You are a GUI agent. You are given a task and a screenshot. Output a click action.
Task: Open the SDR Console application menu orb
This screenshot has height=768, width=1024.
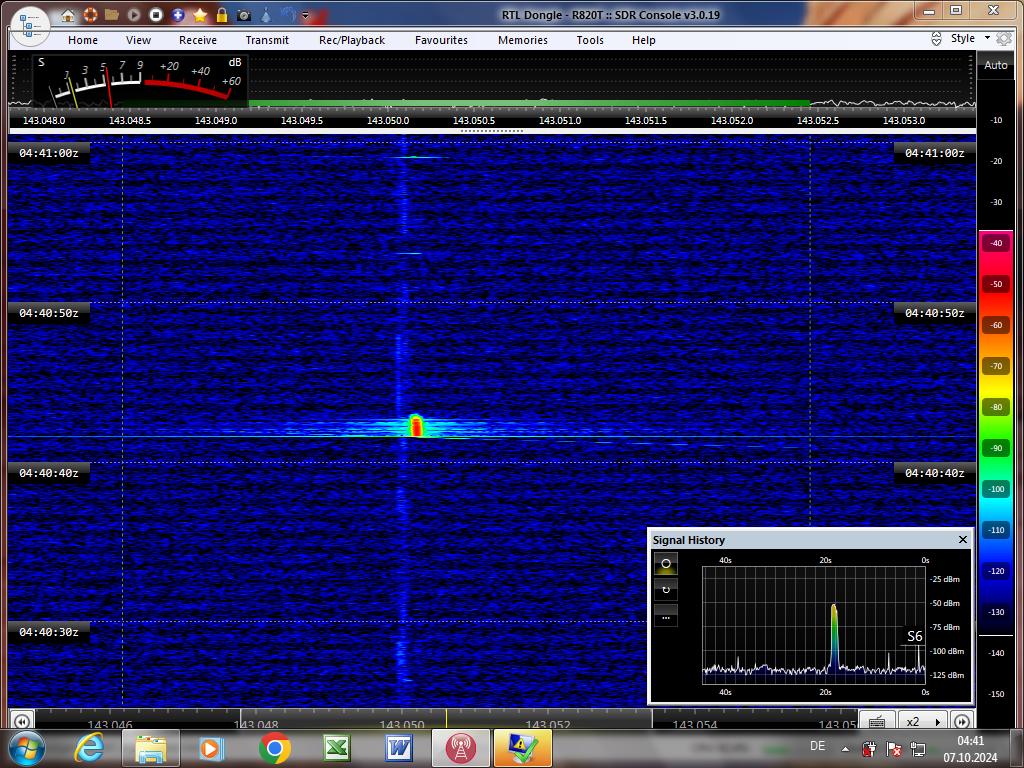(30, 25)
